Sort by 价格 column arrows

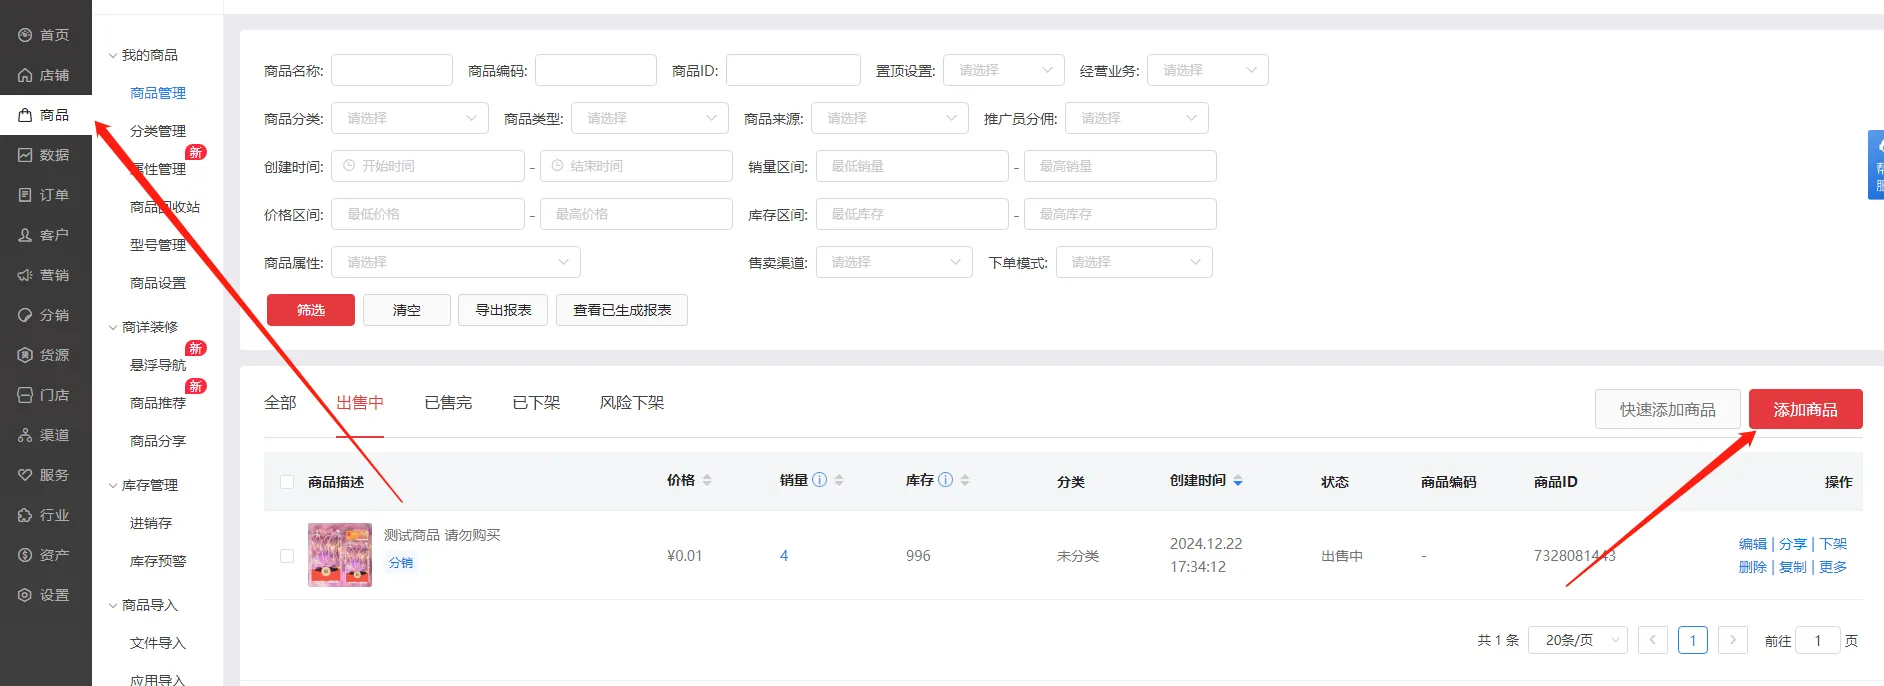[707, 480]
